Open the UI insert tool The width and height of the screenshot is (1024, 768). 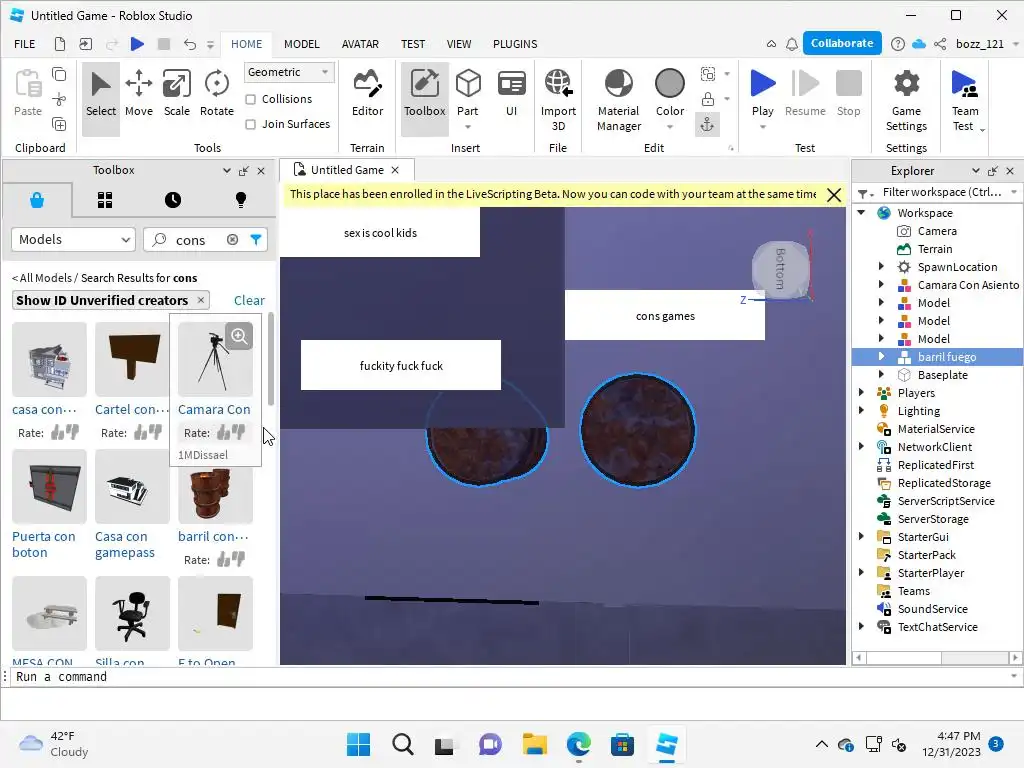click(511, 93)
